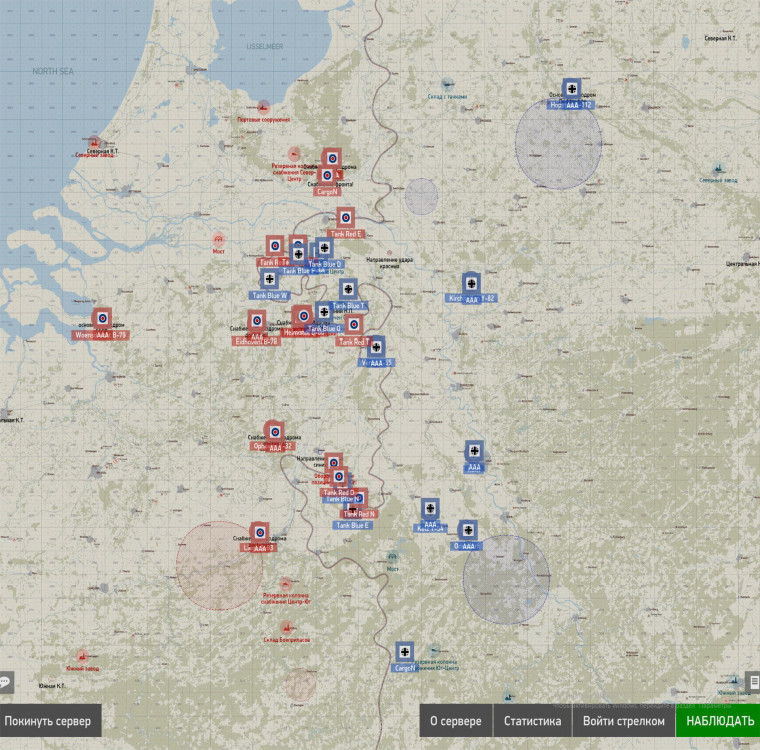Click the Tank Red D label
The image size is (760, 750).
[339, 493]
